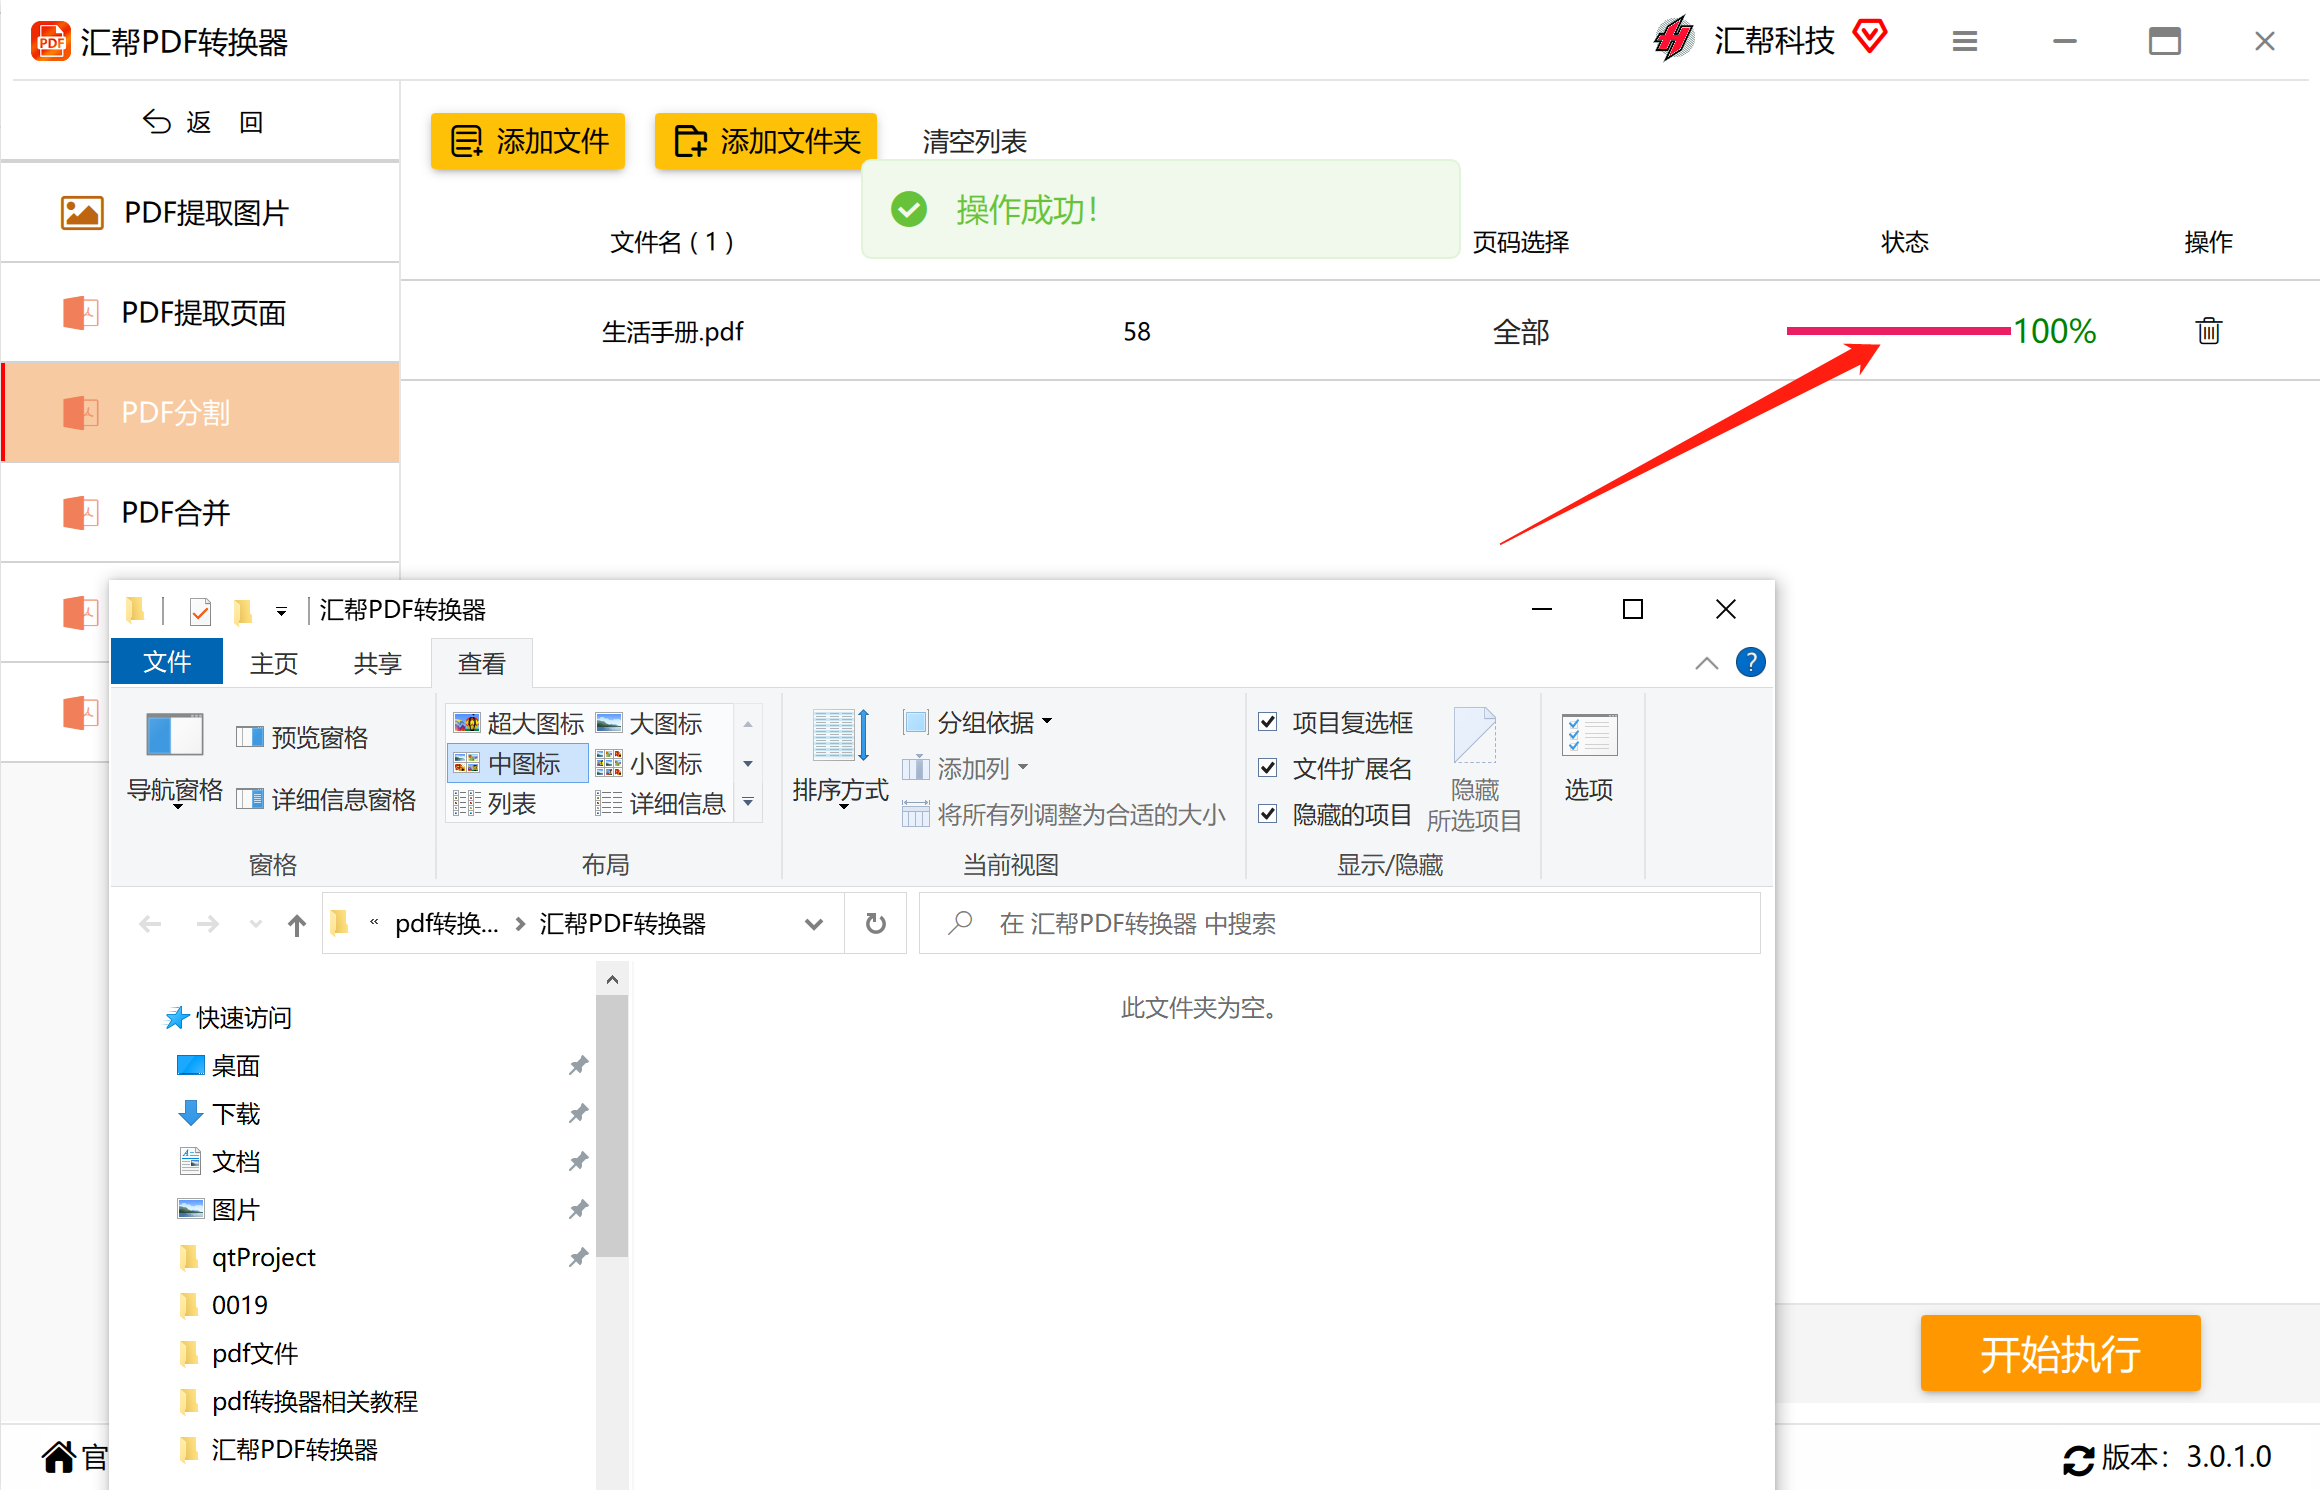Open 桌面 in quick access
This screenshot has width=2320, height=1490.
click(x=235, y=1065)
